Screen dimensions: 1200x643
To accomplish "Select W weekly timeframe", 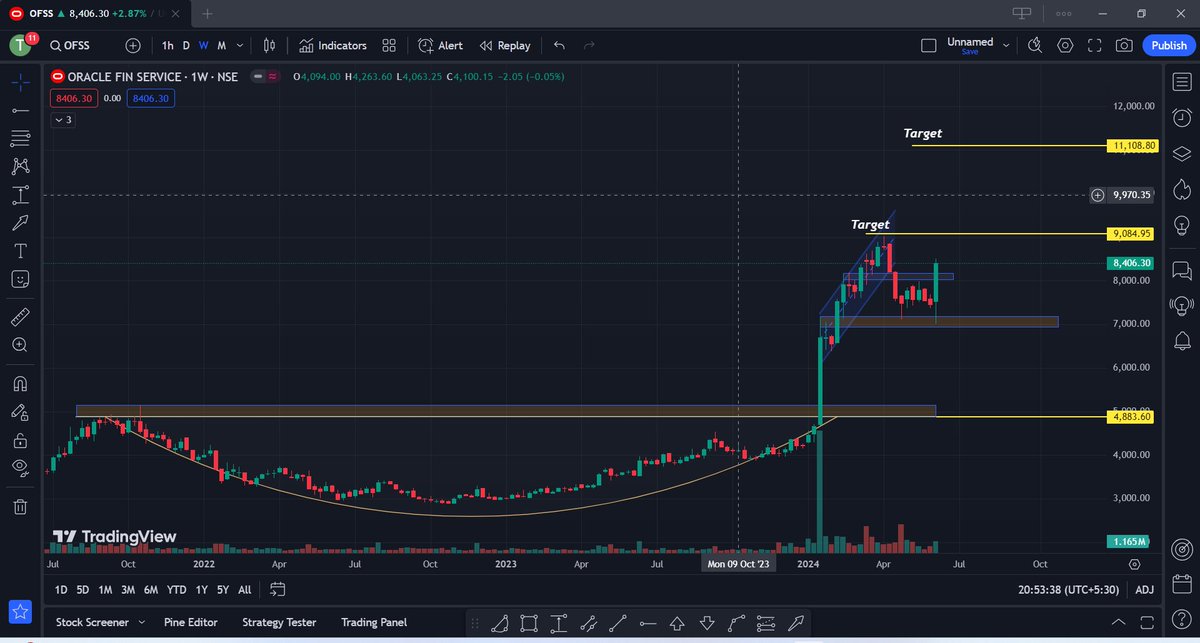I will (x=203, y=45).
